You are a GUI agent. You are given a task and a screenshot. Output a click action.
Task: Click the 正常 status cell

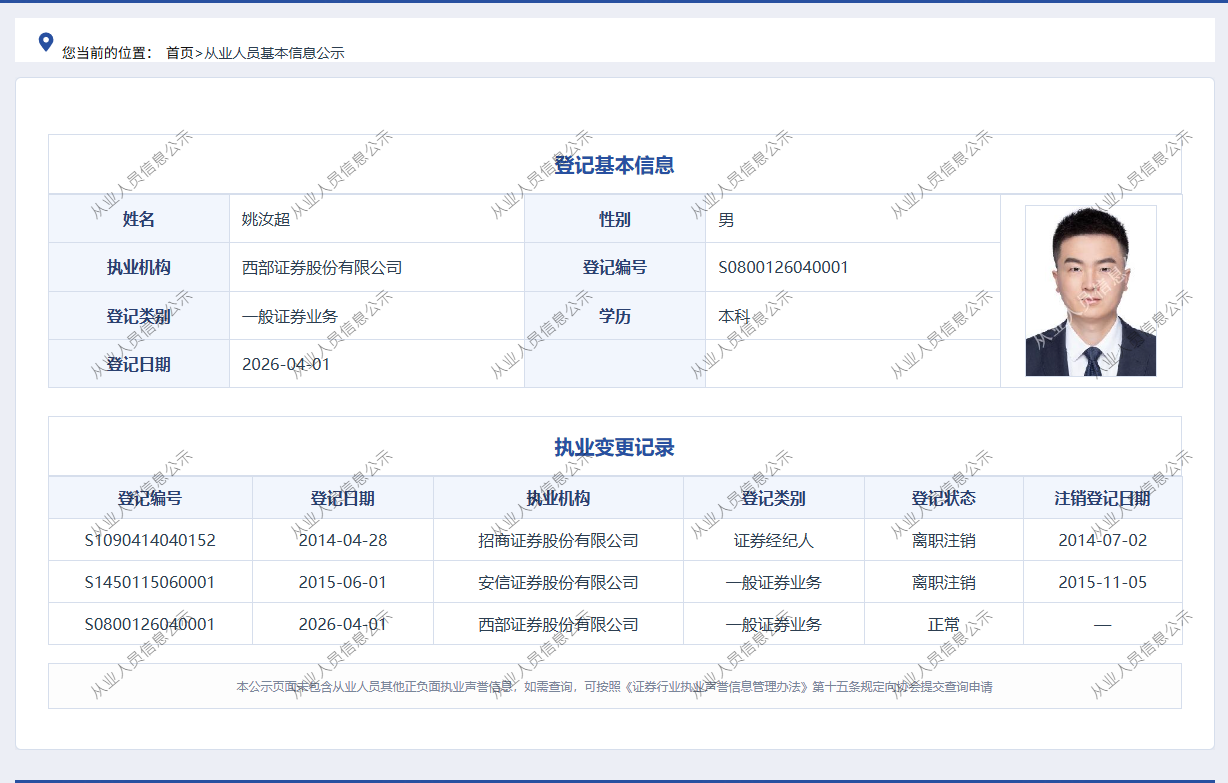pos(943,624)
